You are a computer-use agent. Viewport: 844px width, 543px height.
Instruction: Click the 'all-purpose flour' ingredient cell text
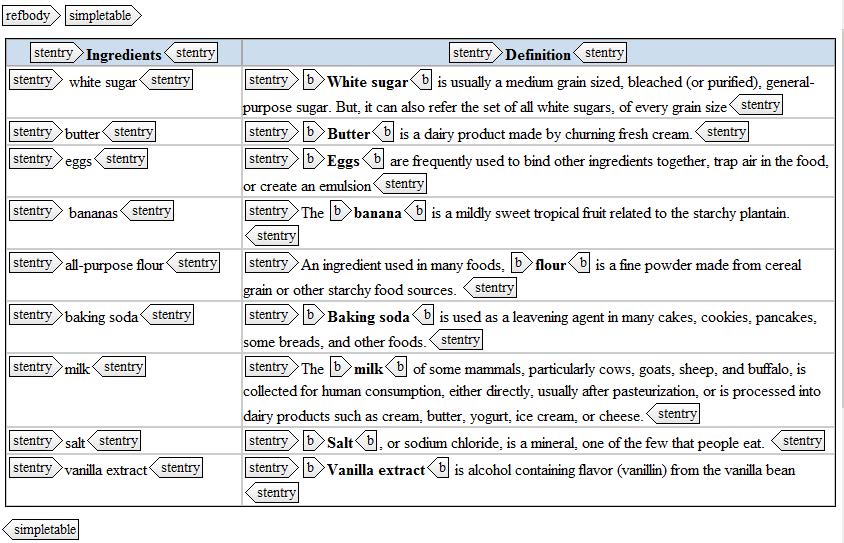click(x=114, y=265)
